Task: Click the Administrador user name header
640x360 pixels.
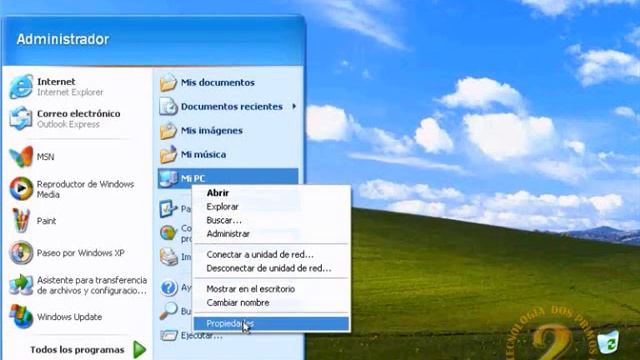Action: click(x=63, y=39)
